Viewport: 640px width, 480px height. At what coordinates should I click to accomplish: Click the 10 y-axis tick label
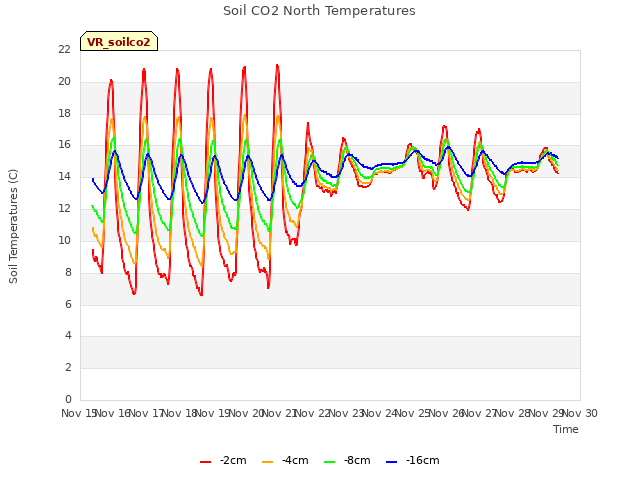64,240
